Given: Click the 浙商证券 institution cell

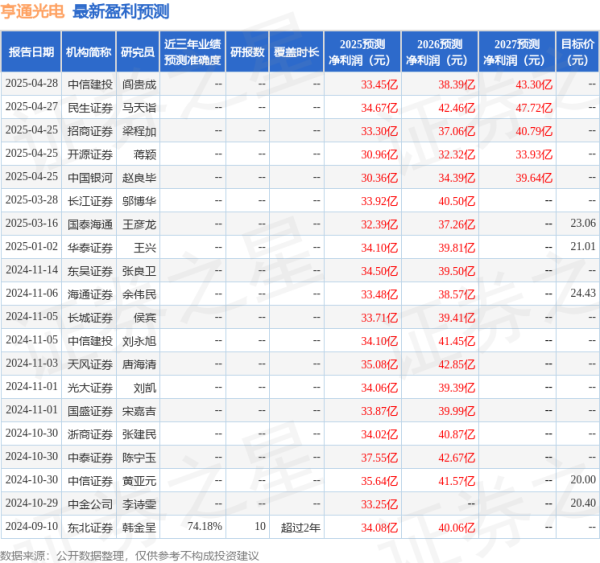Looking at the screenshot, I should pyautogui.click(x=90, y=434).
